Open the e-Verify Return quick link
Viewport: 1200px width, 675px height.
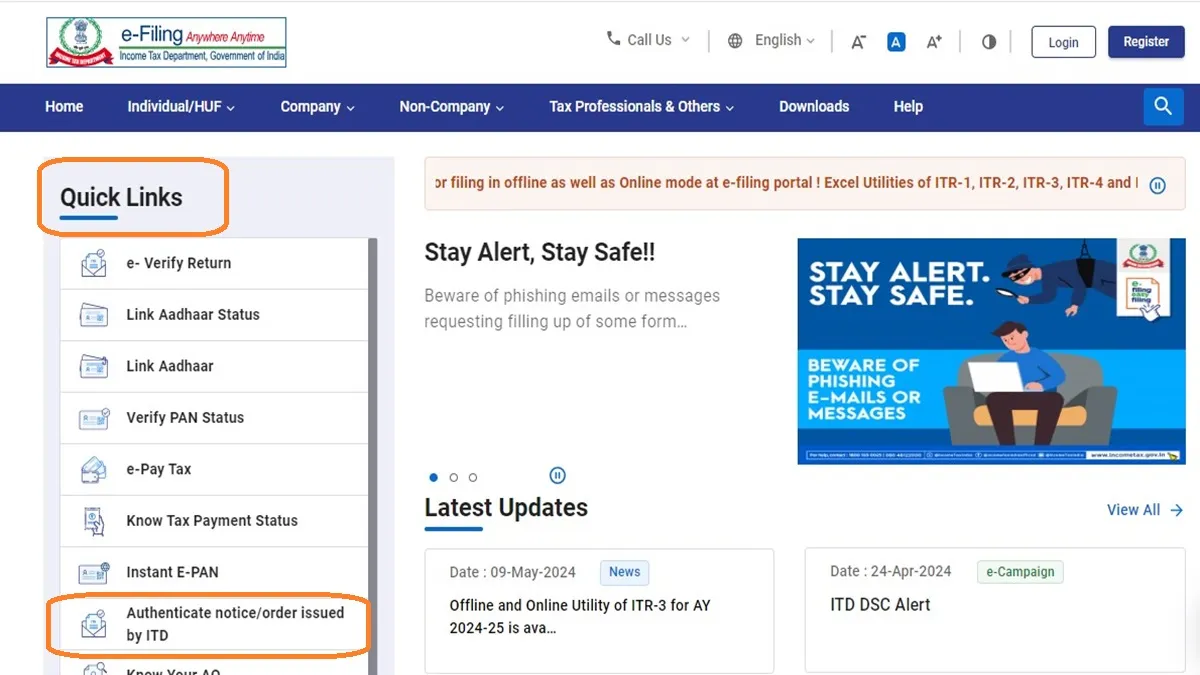click(214, 264)
